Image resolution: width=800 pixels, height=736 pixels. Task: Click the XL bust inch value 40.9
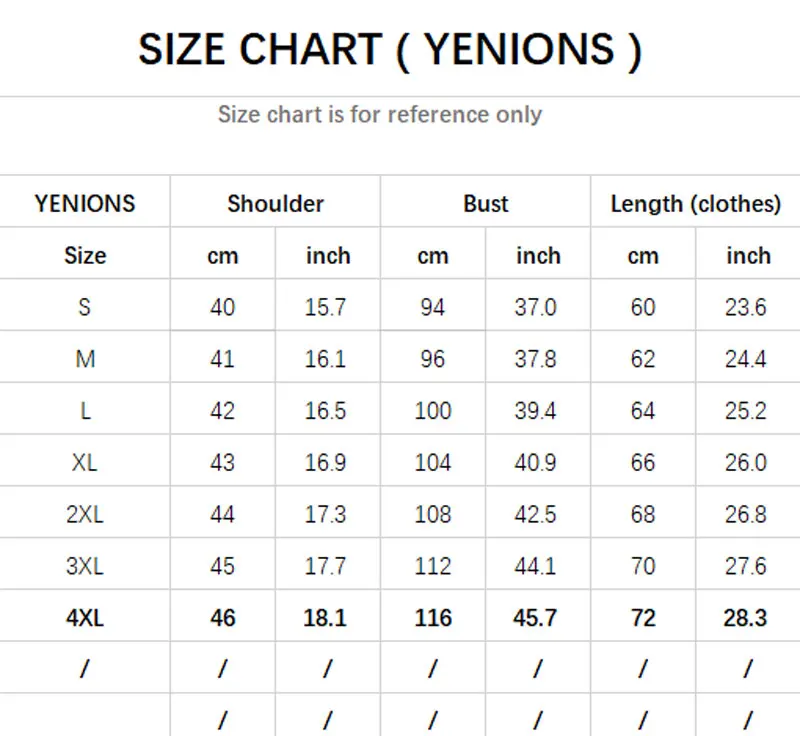click(535, 463)
